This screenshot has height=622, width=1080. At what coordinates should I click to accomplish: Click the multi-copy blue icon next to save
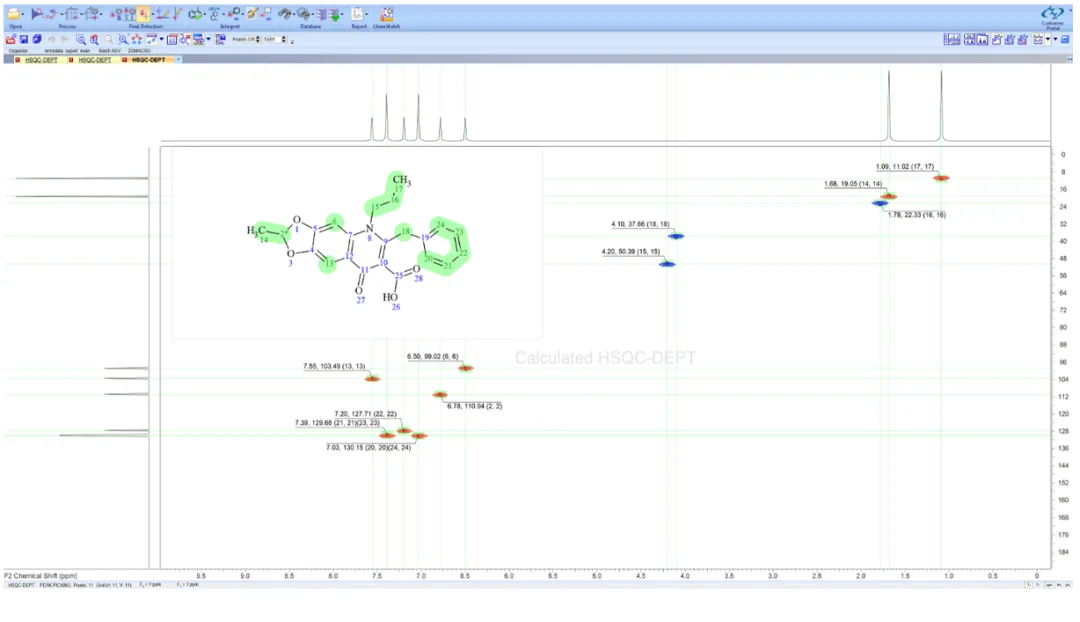point(37,39)
